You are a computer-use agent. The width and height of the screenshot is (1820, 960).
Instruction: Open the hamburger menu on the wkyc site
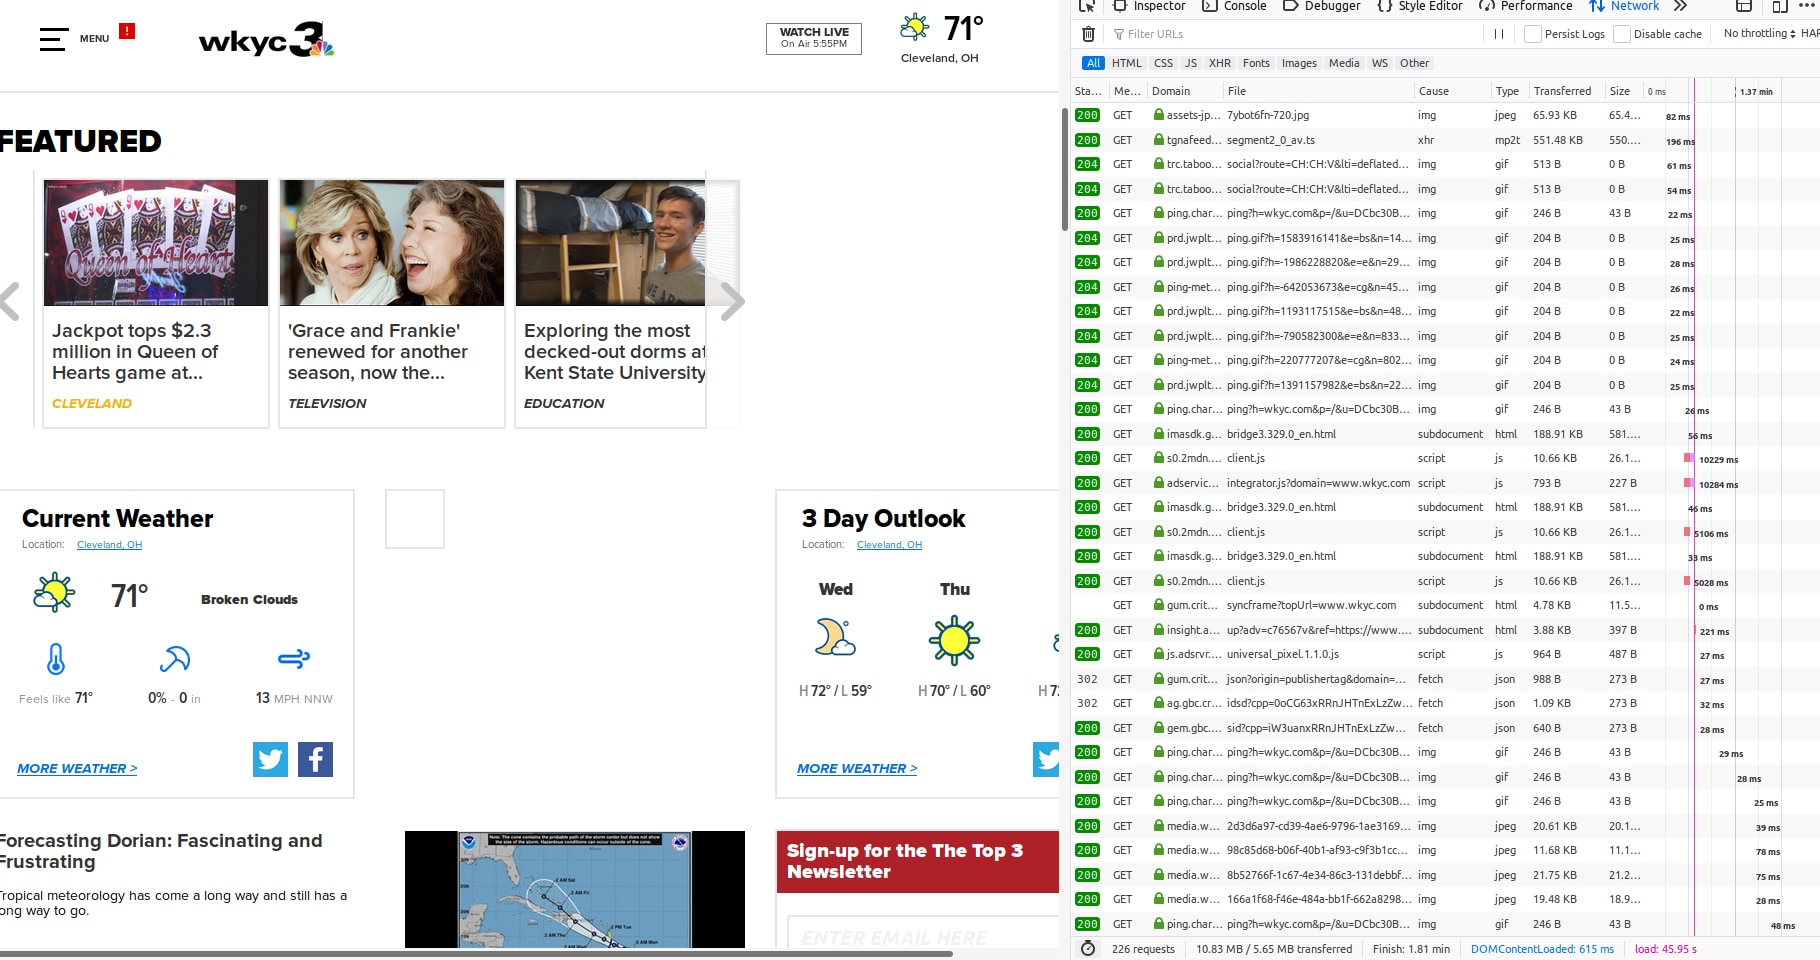[x=53, y=39]
